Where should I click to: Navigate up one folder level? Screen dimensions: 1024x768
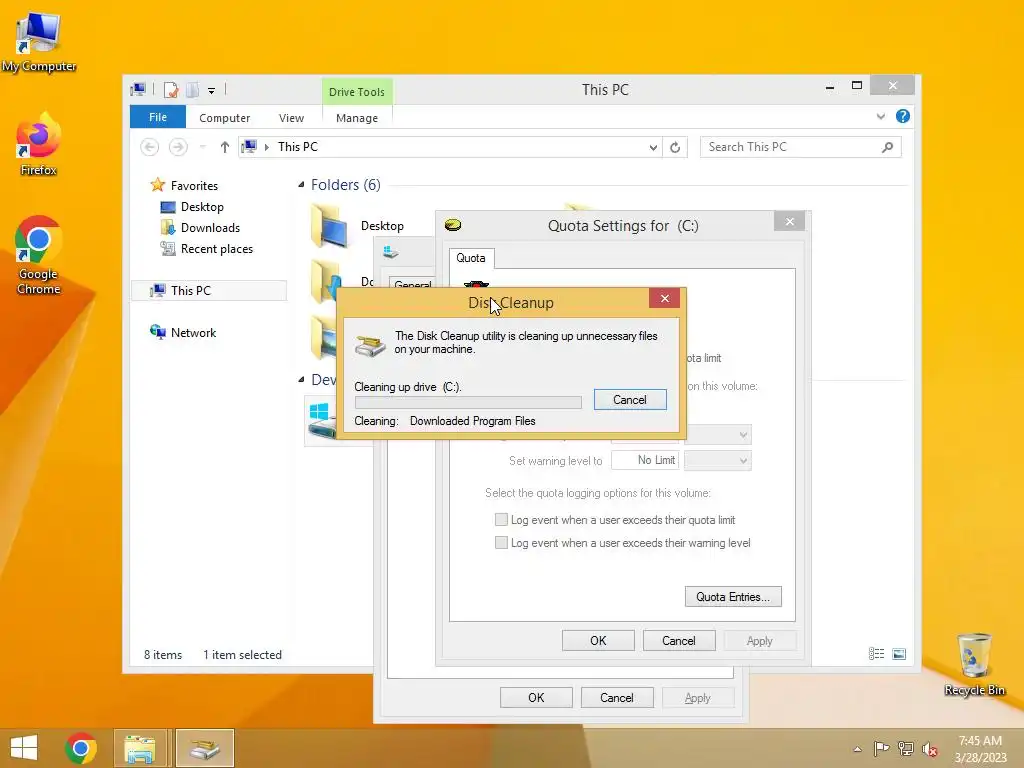[225, 147]
